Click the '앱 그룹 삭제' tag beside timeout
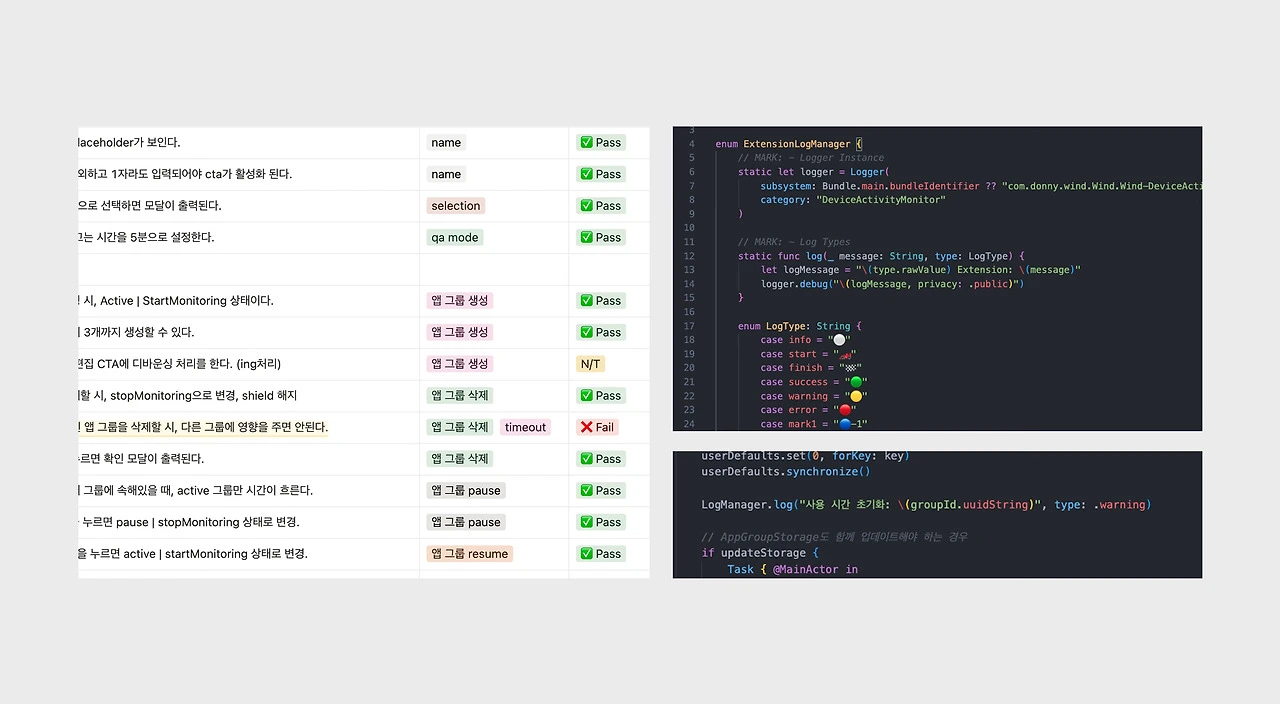Screen dimensions: 1280x704 (x=460, y=427)
